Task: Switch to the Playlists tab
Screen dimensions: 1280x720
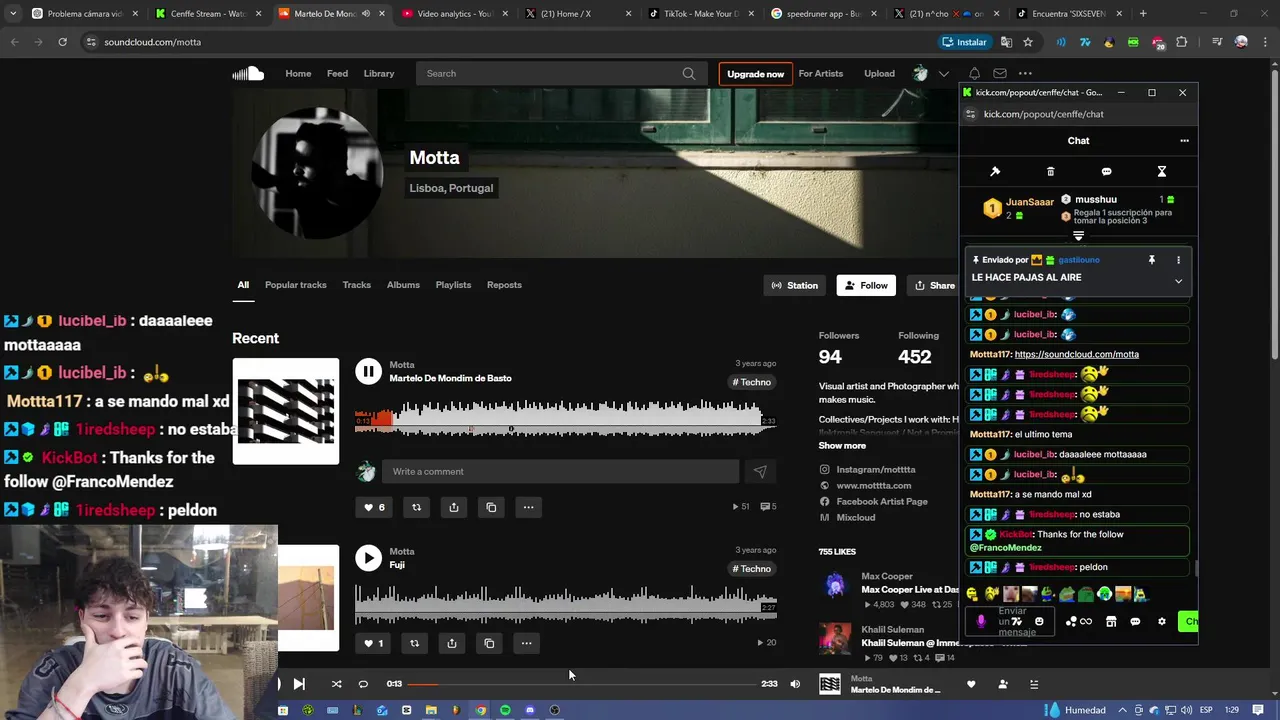Action: (x=453, y=285)
